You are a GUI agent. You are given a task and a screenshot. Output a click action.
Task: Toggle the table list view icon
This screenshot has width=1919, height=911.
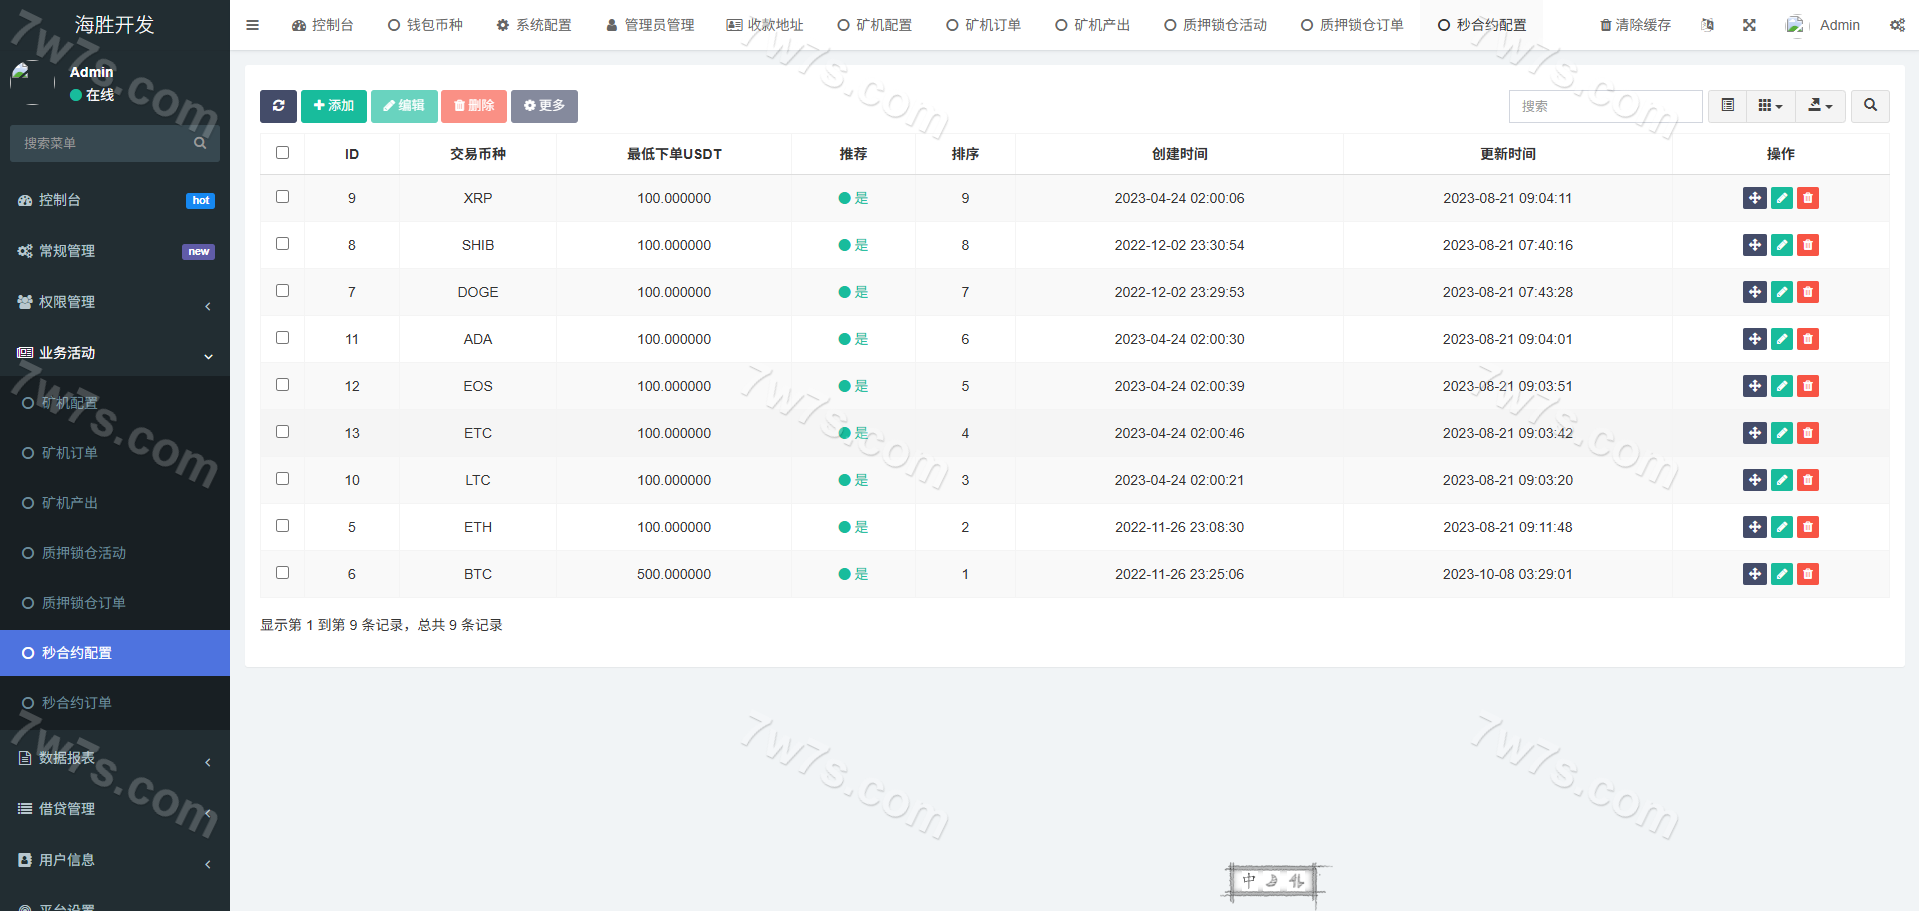click(1727, 106)
